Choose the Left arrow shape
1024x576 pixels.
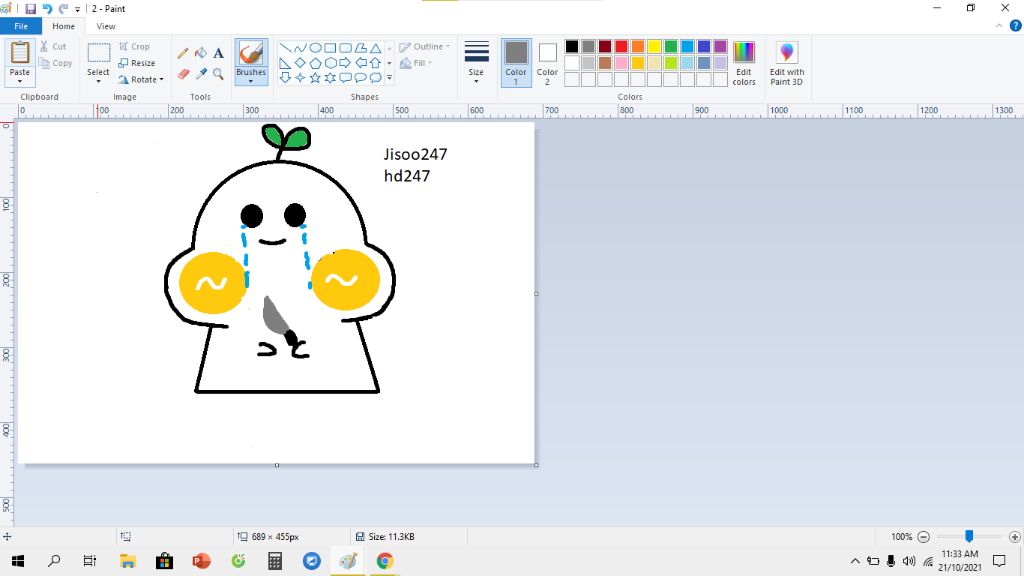(x=360, y=63)
